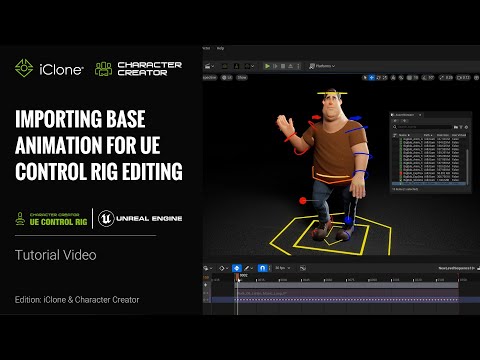Click the NewLevelSequence breadcrumb
Screen dimensions: 480x360
point(457,268)
